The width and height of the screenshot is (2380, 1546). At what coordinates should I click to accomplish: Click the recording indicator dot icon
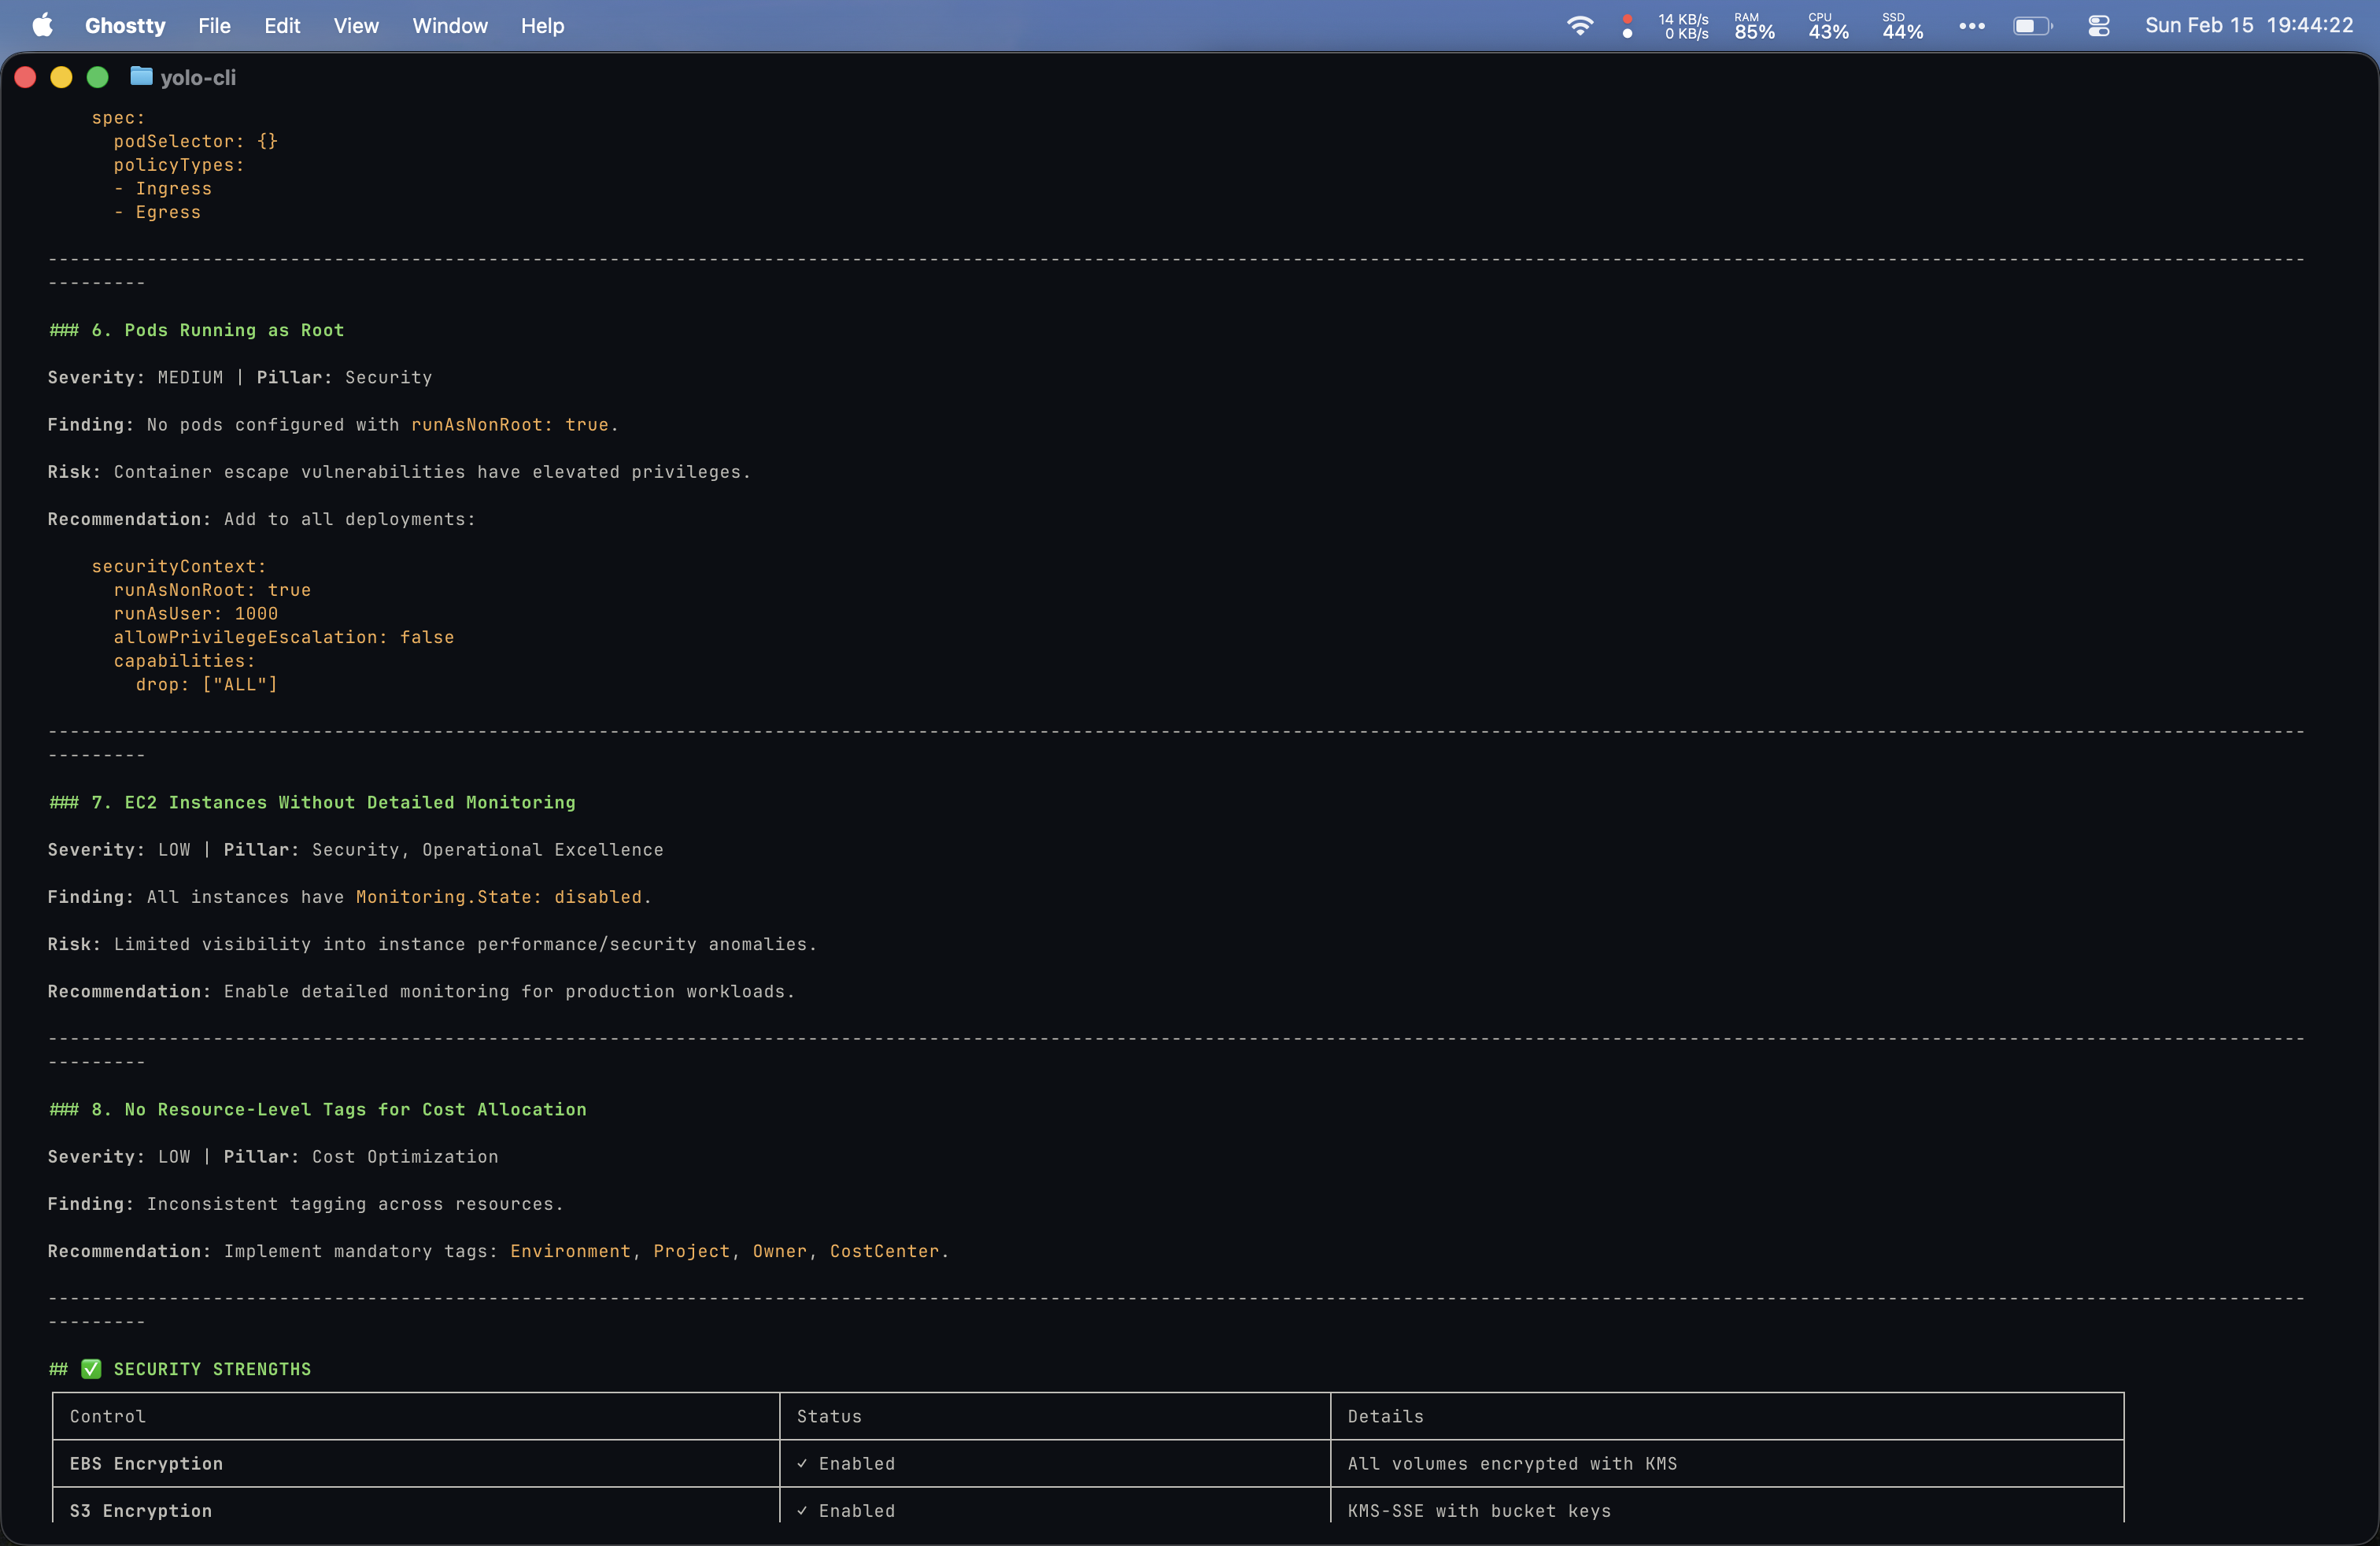coord(1627,25)
